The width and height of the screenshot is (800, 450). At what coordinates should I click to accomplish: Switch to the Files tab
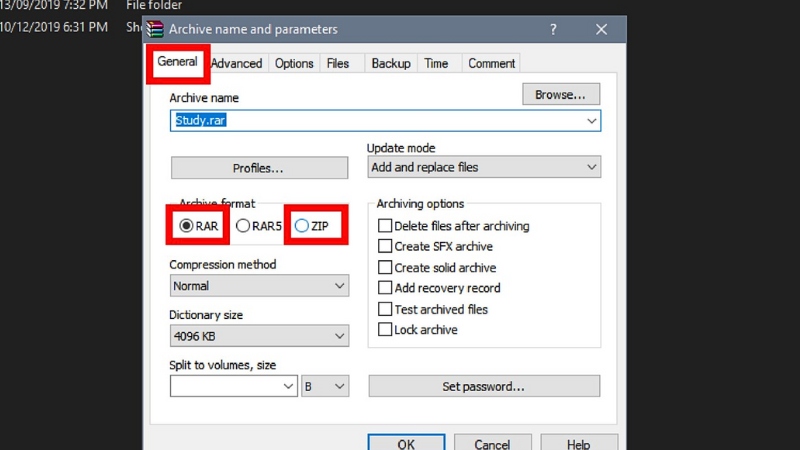[x=338, y=63]
